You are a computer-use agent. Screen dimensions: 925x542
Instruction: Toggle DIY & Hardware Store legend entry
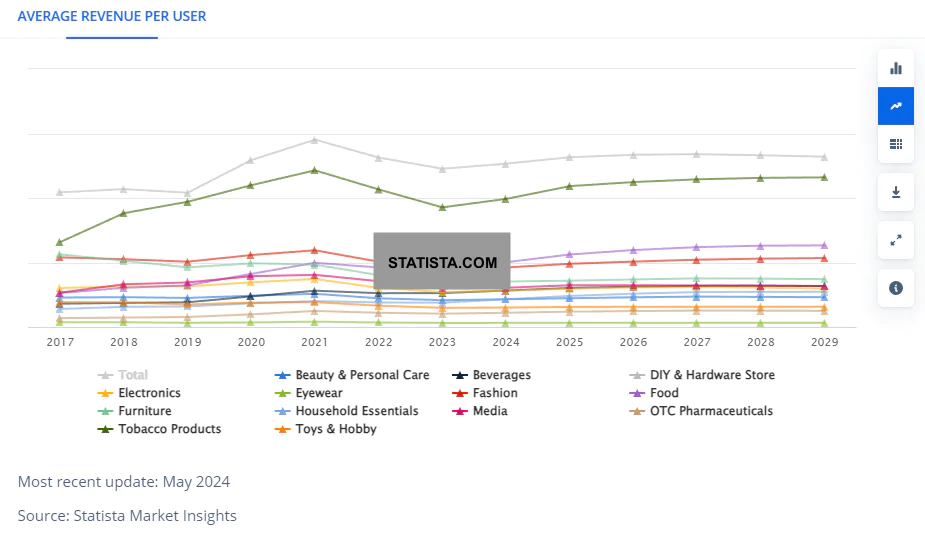[x=702, y=375]
